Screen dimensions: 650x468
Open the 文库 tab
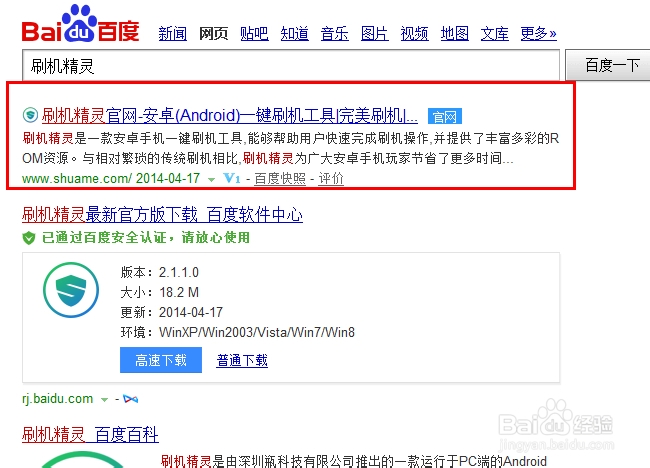point(495,33)
